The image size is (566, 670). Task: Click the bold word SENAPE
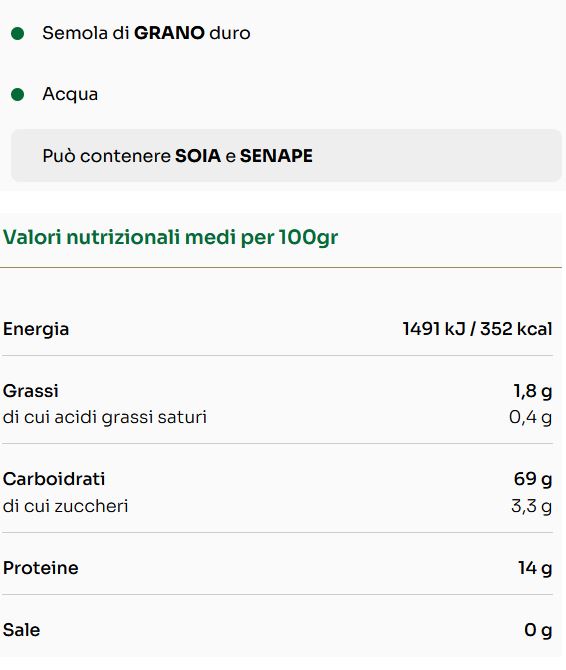pos(276,156)
